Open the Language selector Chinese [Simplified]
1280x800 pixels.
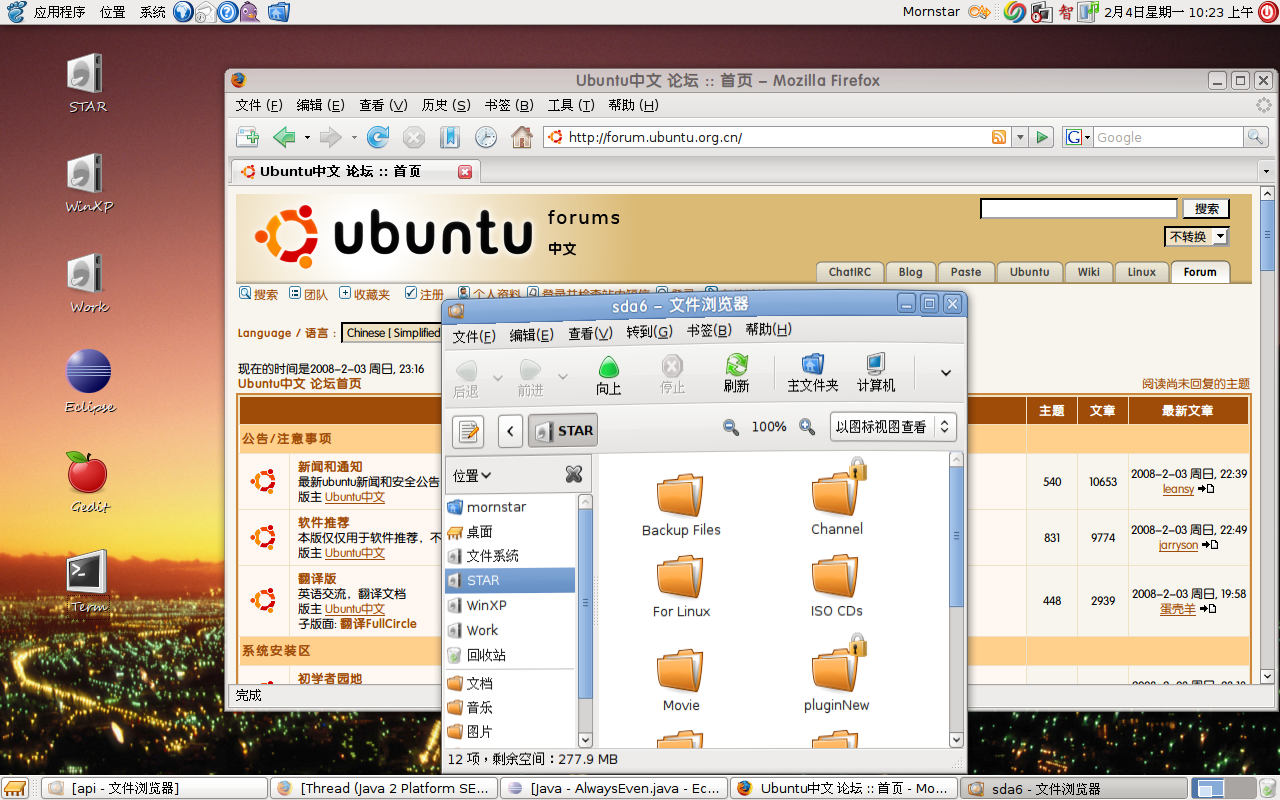pos(391,333)
